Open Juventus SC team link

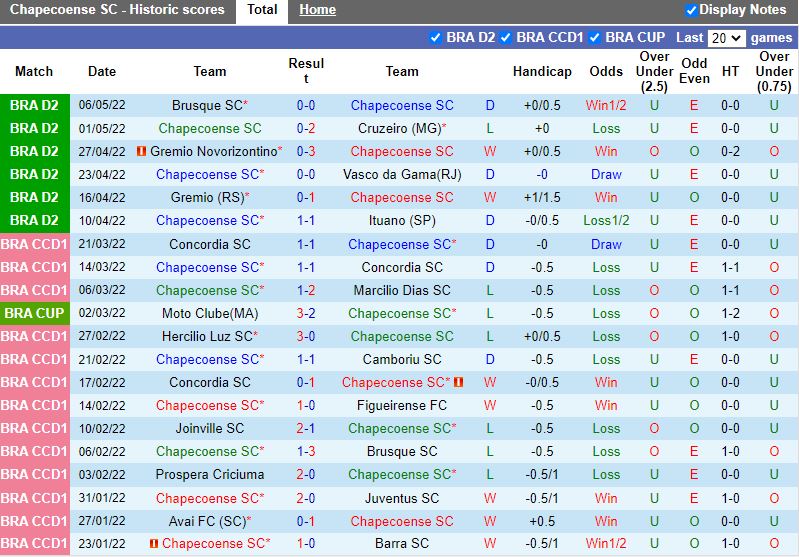tap(402, 498)
